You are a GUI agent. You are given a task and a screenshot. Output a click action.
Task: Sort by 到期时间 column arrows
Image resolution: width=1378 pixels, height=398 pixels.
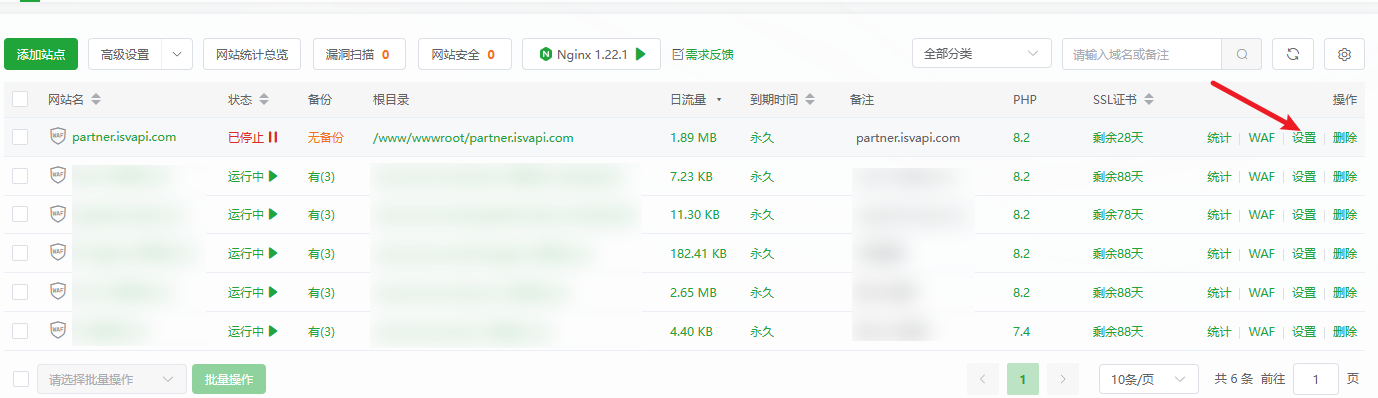[810, 100]
